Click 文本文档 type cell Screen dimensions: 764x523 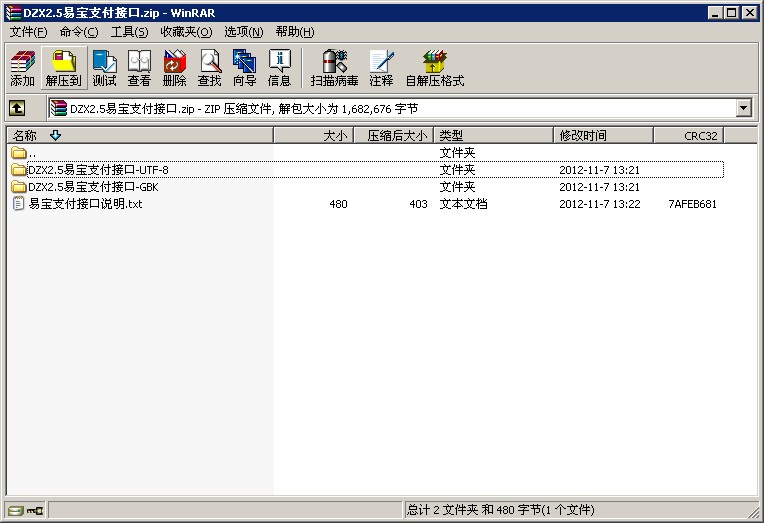[463, 204]
